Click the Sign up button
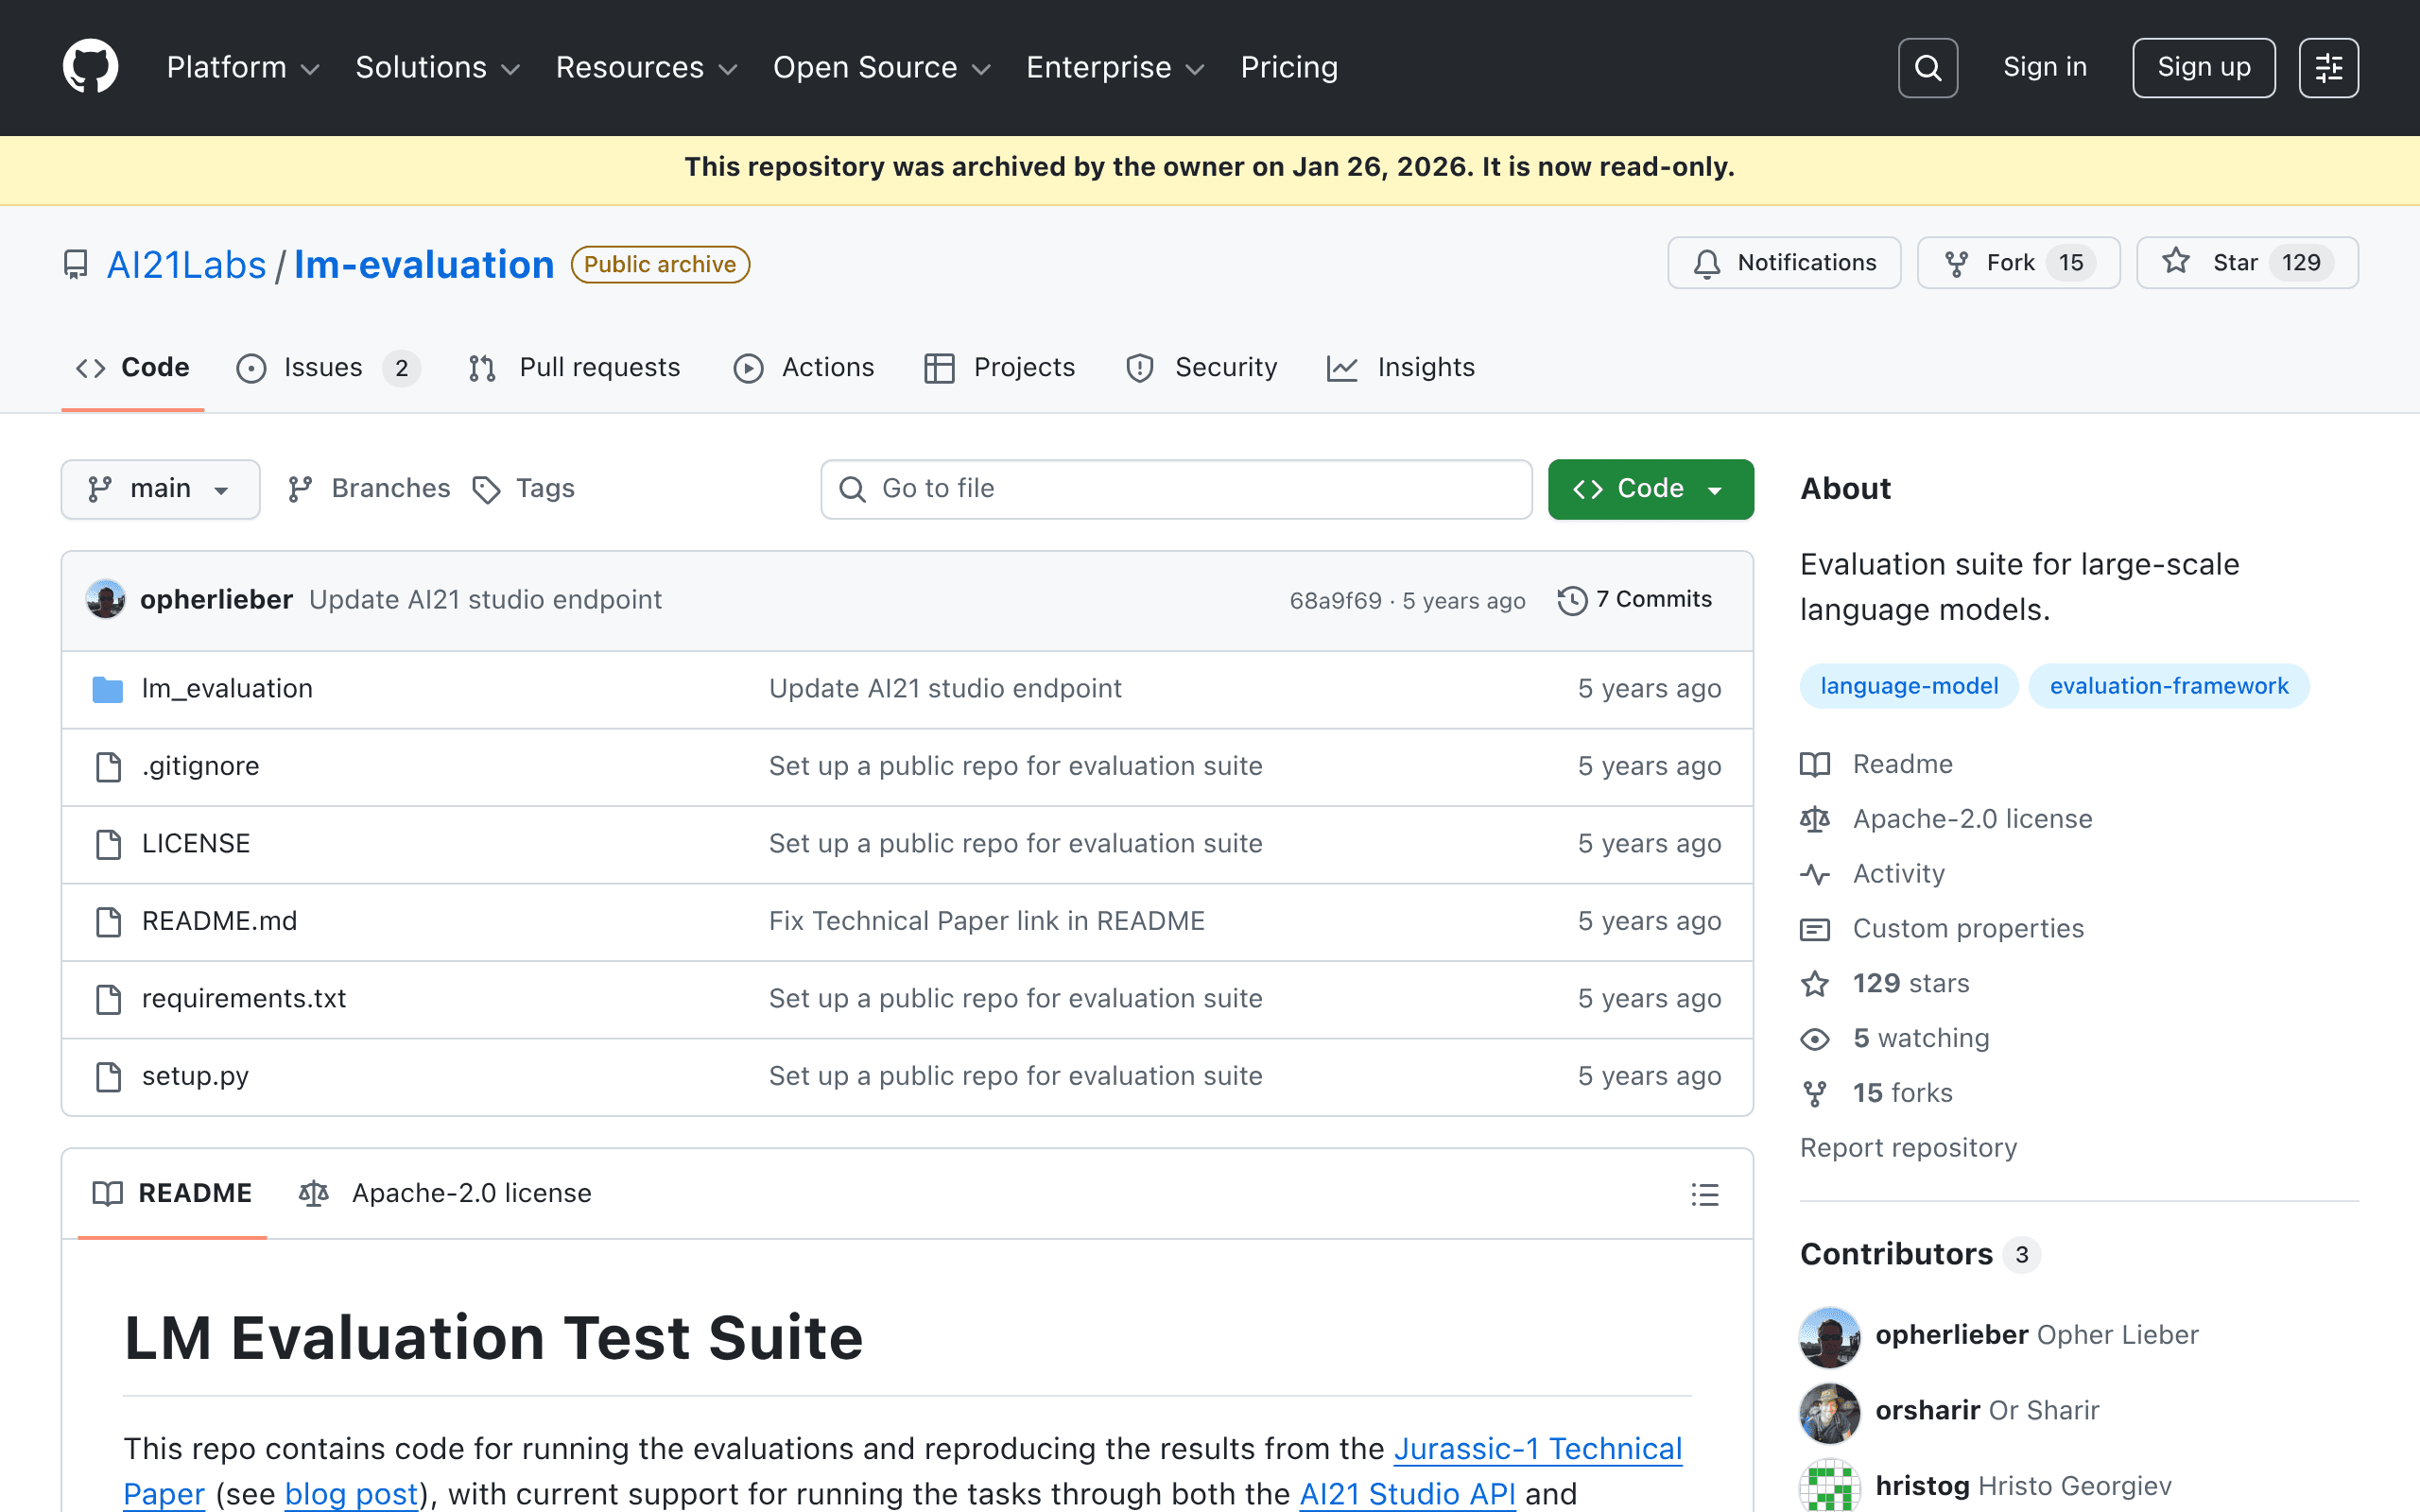 pos(2203,67)
